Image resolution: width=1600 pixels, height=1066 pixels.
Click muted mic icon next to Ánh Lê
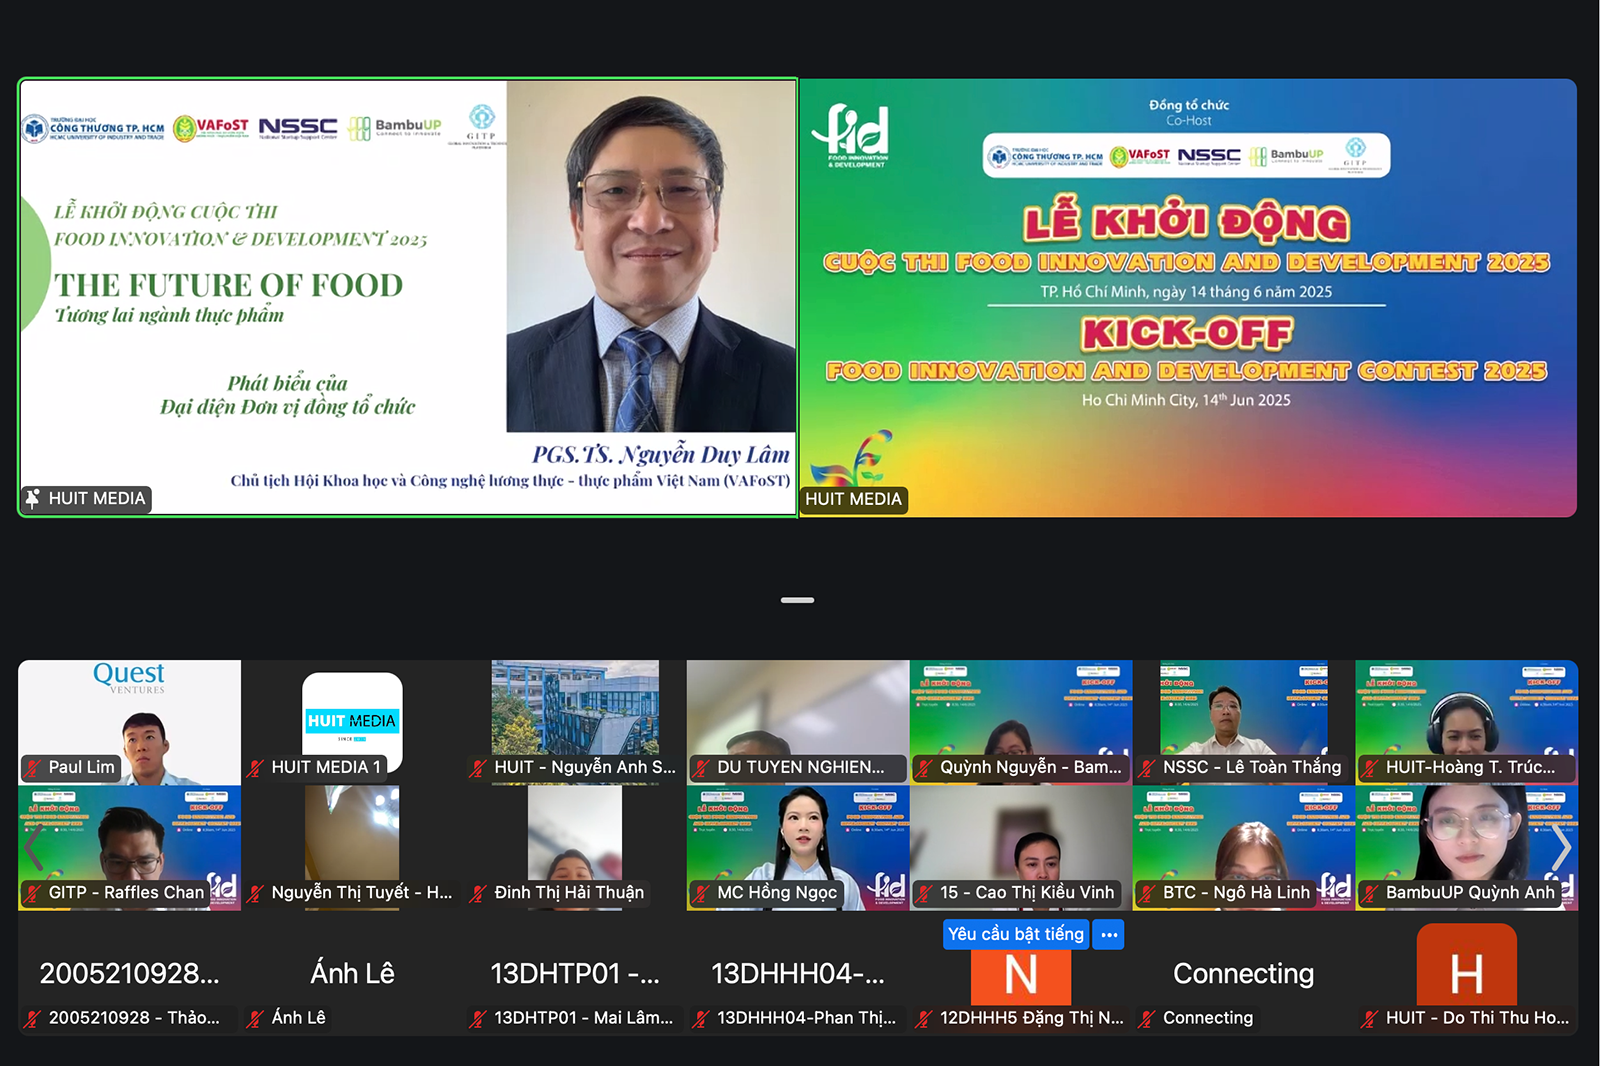click(256, 1018)
